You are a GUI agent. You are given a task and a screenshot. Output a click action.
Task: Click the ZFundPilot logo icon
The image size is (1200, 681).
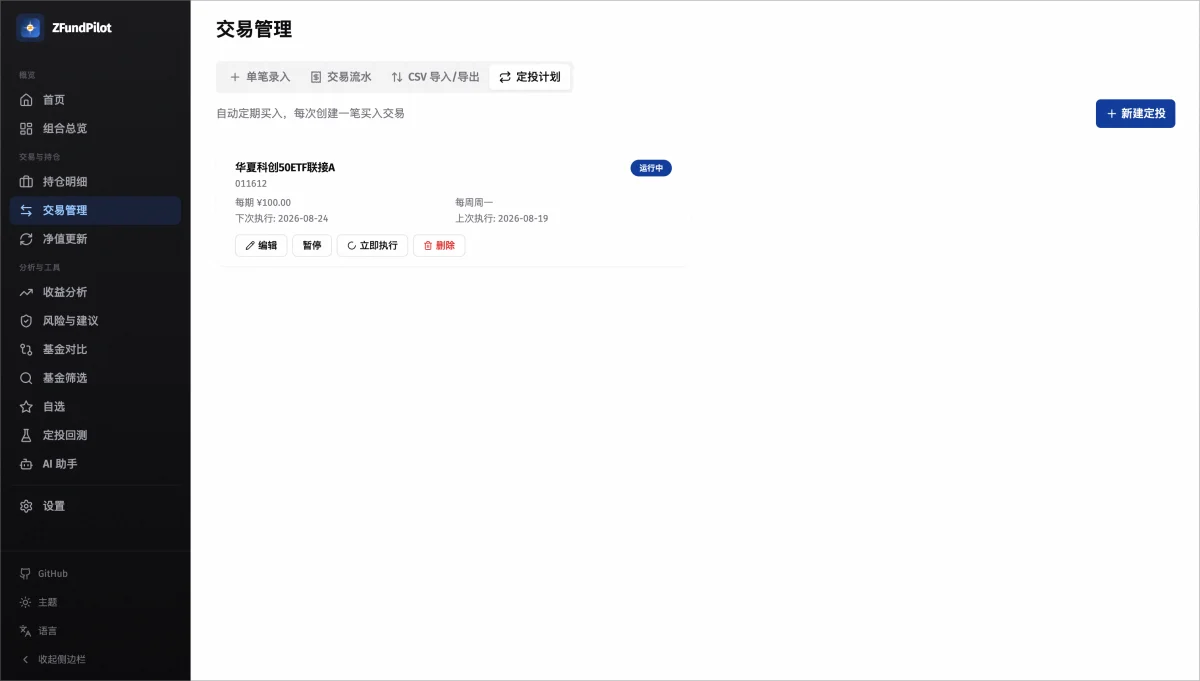30,28
